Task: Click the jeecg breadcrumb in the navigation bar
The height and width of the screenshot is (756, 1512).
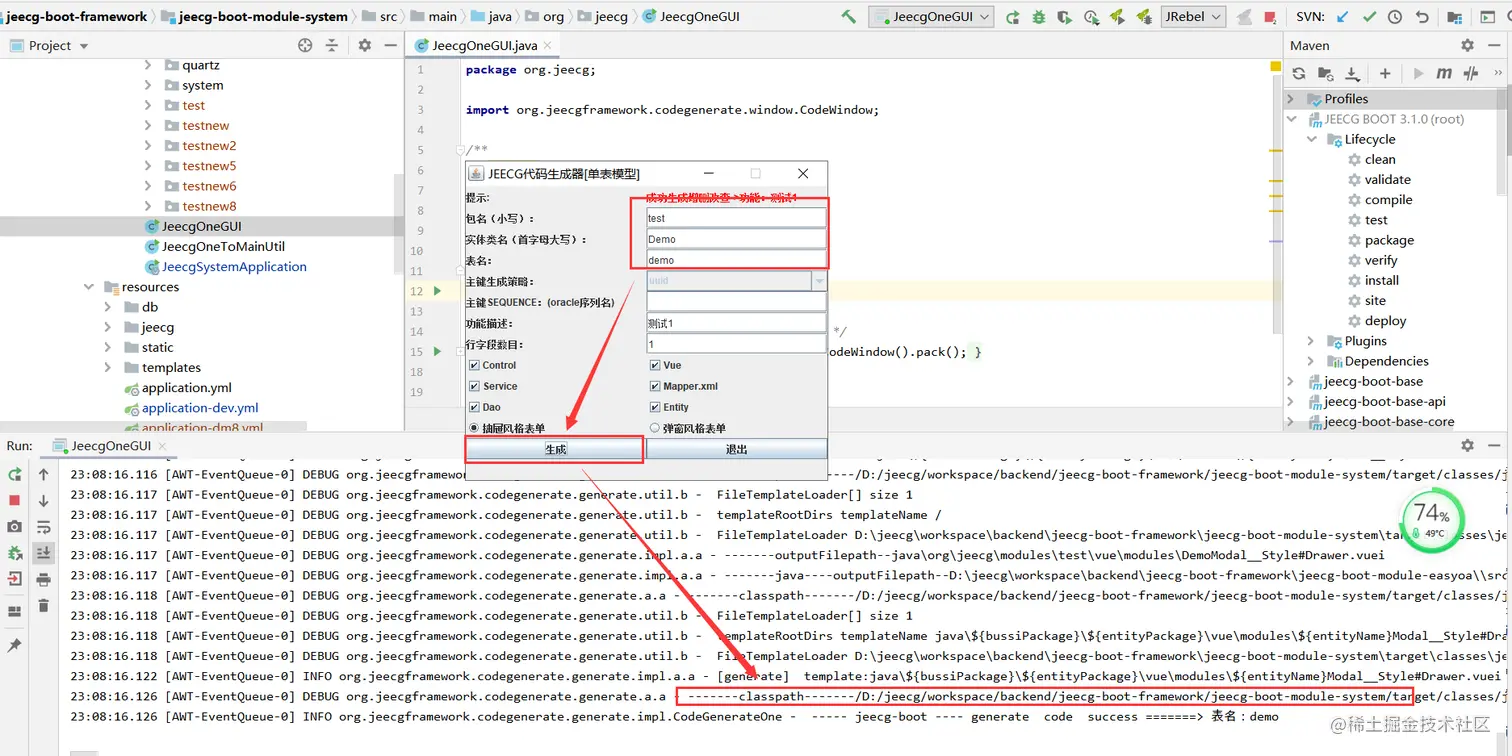Action: pos(611,17)
